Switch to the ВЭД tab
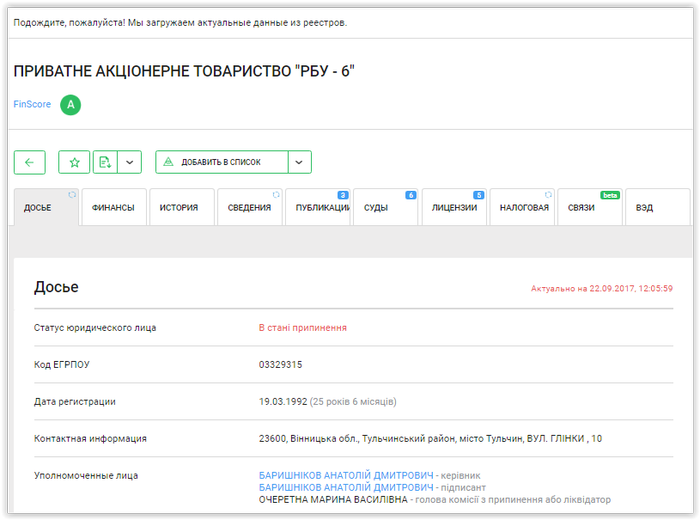Viewport: 700px width, 520px height. click(x=658, y=208)
